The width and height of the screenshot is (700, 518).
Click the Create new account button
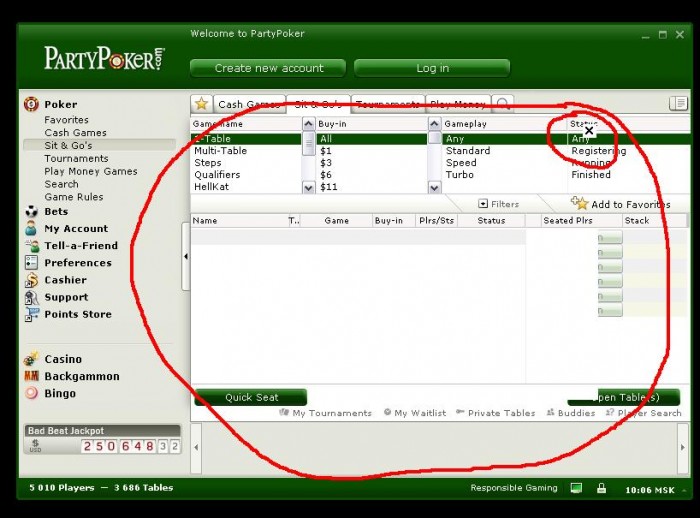(268, 68)
